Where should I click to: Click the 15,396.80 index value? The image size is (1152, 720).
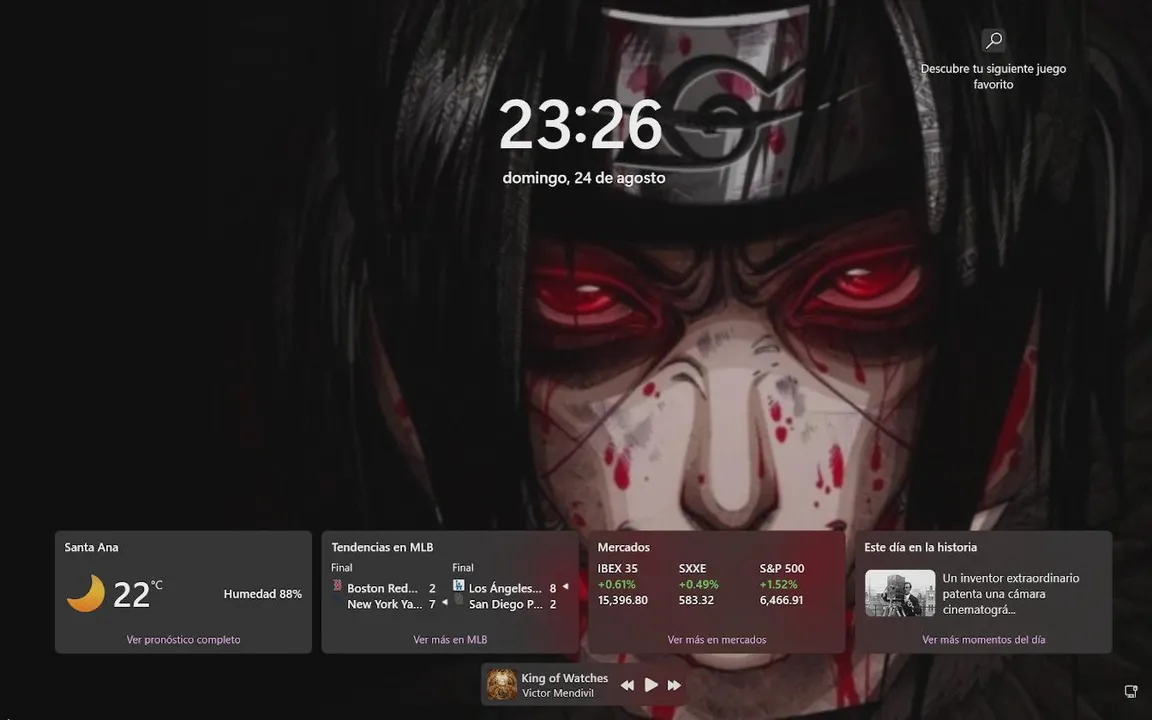(x=622, y=600)
